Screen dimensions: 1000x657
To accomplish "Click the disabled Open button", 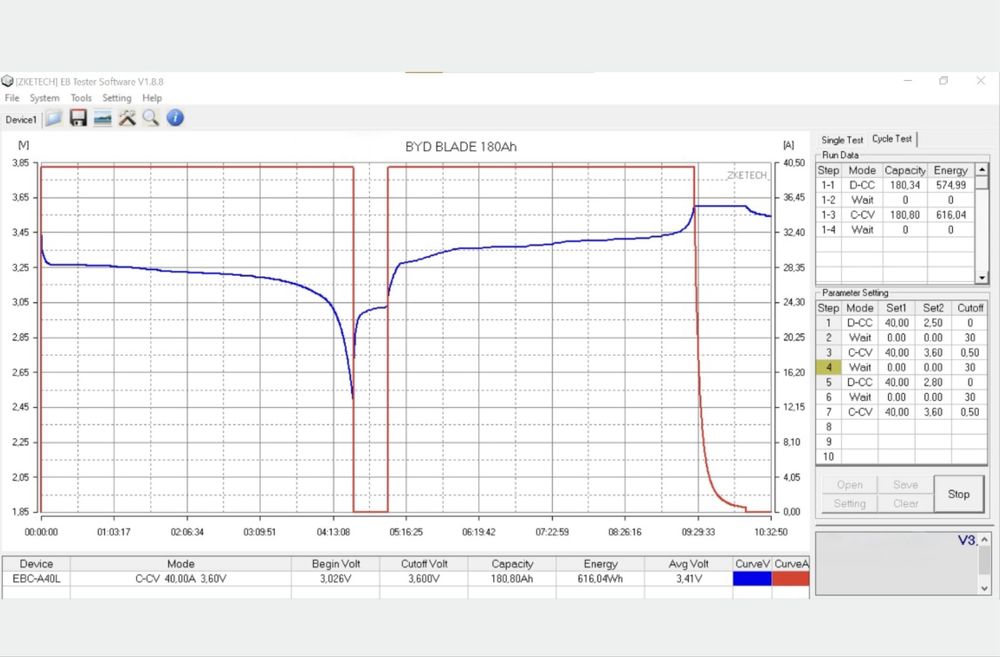I will tap(849, 485).
